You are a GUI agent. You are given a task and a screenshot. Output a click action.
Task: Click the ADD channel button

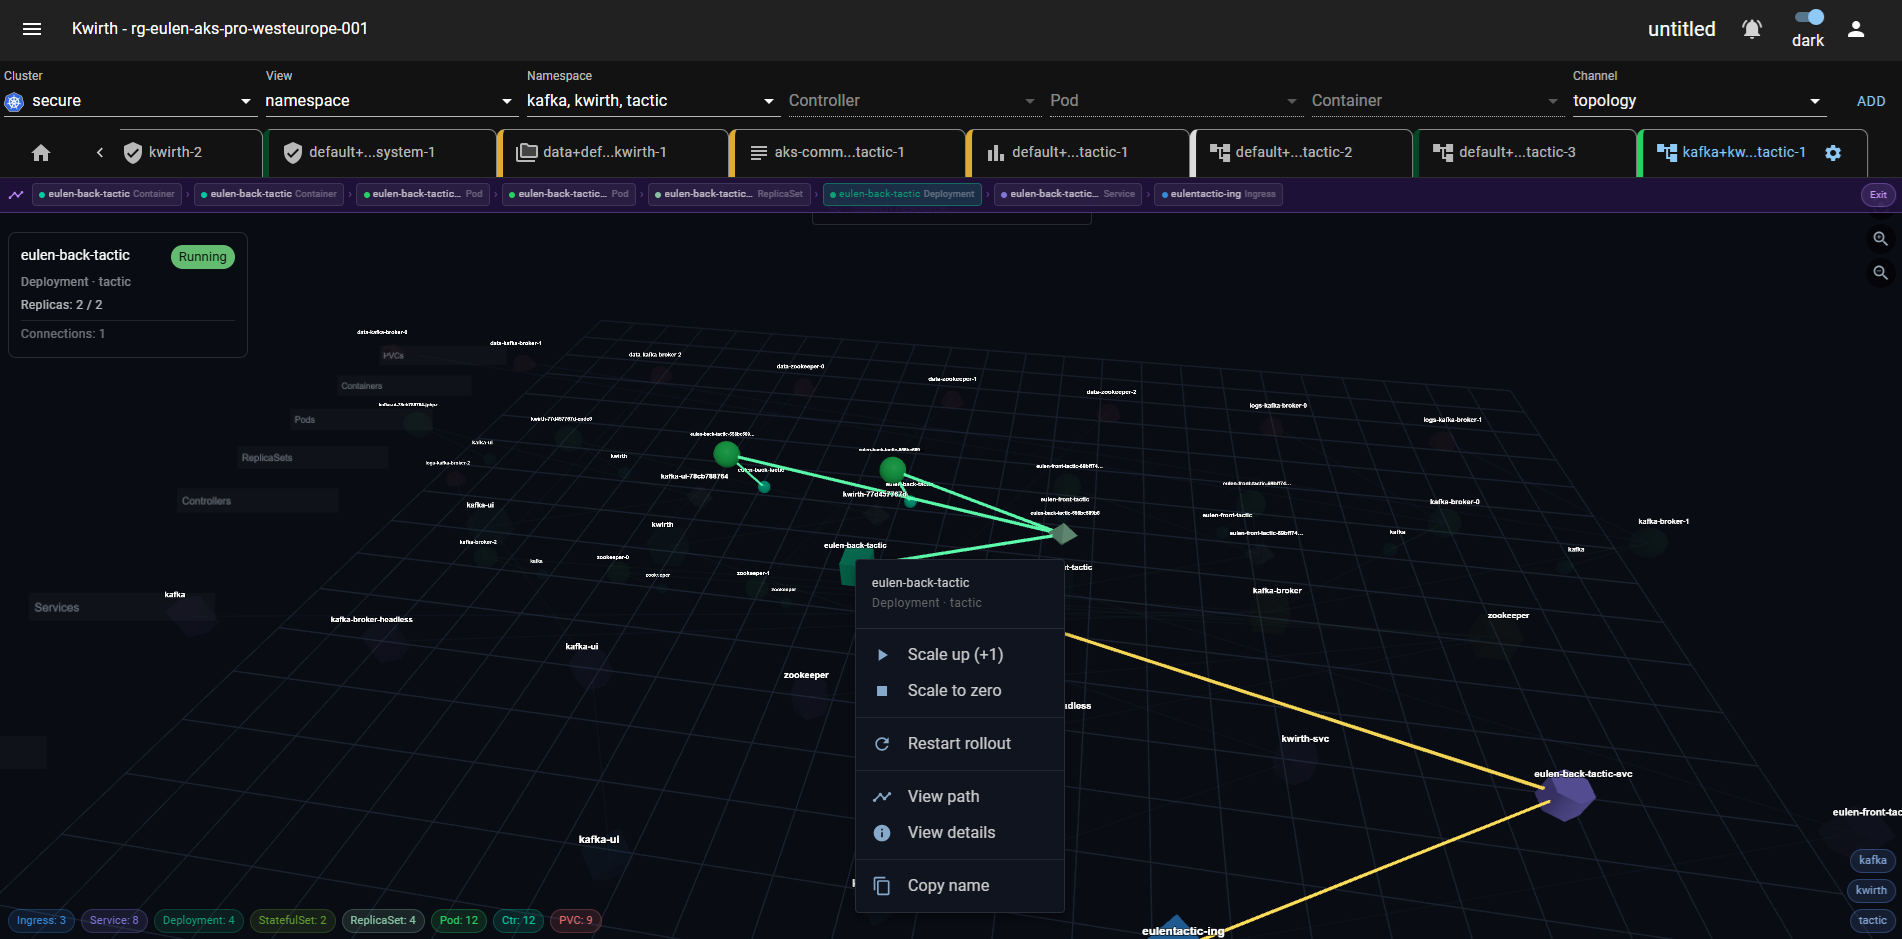click(x=1871, y=101)
